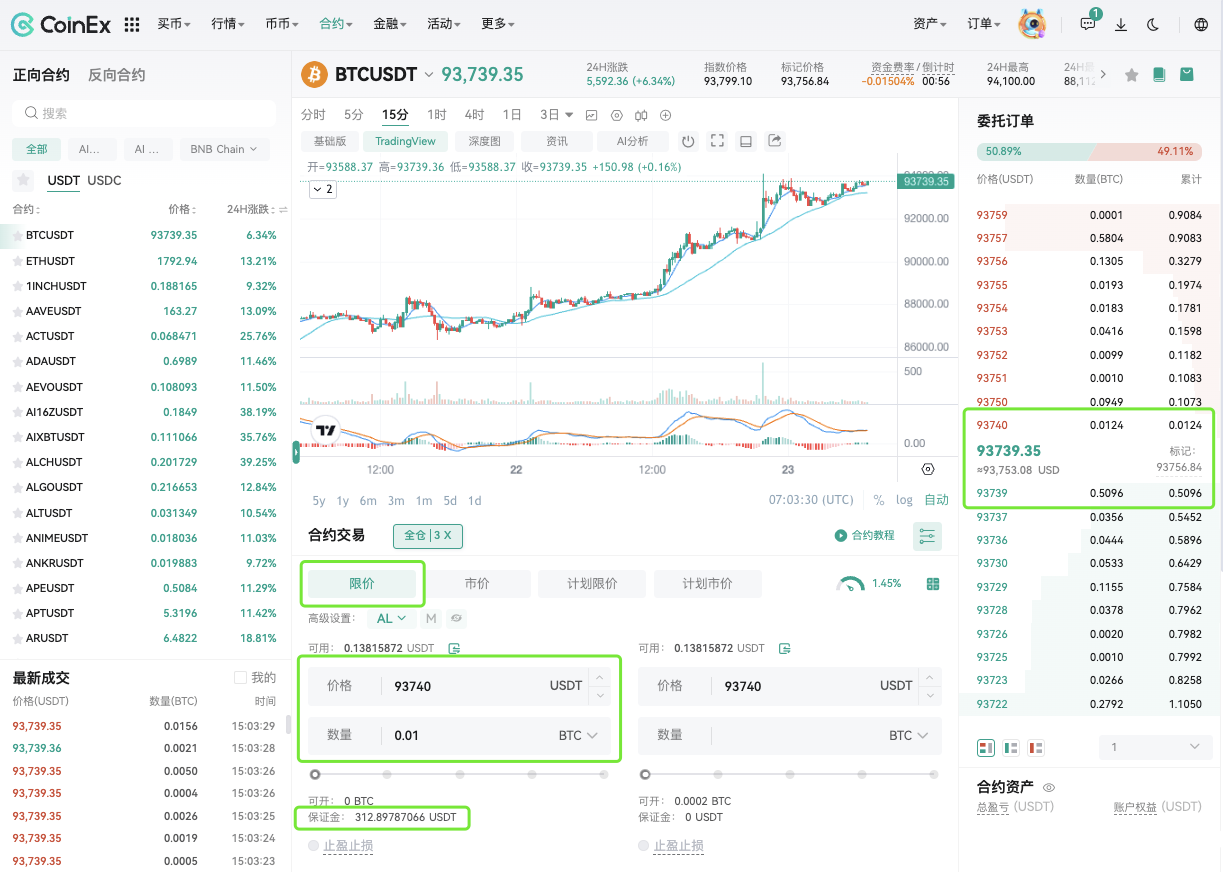The height and width of the screenshot is (872, 1223).
Task: Open the green grid layout icon
Action: coord(933,584)
